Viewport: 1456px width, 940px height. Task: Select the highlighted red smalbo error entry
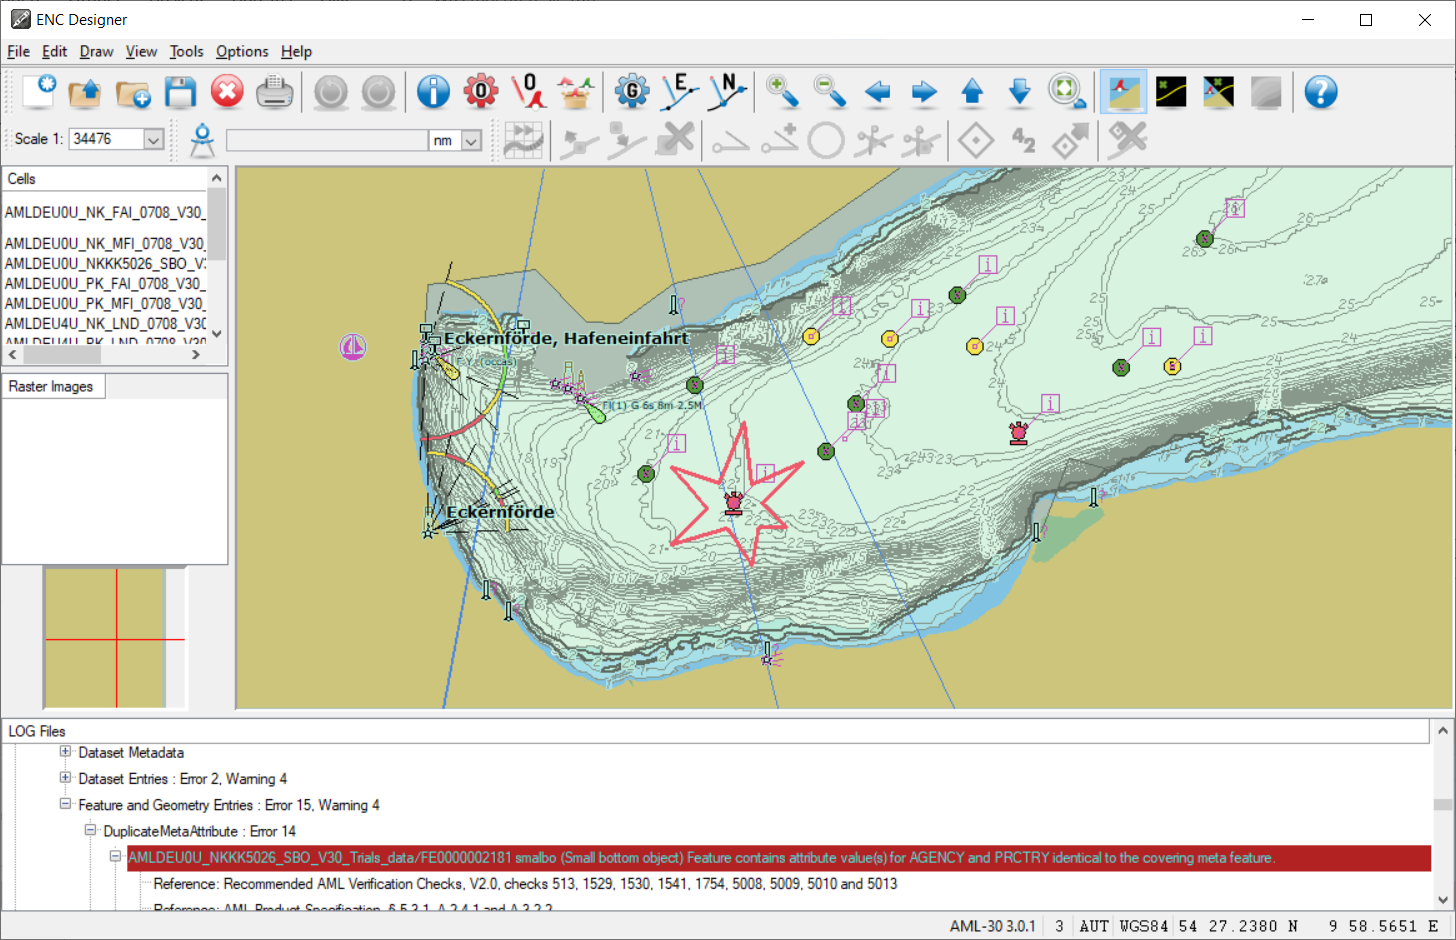pos(700,858)
